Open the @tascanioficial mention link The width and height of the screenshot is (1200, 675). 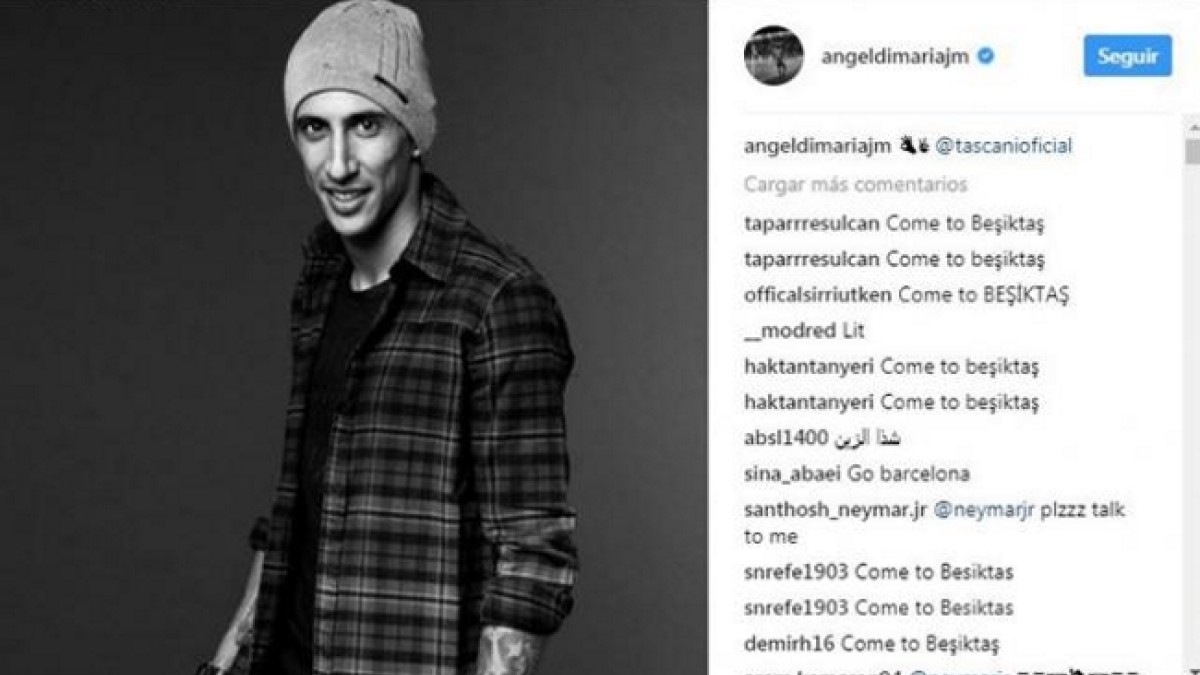pos(1004,146)
